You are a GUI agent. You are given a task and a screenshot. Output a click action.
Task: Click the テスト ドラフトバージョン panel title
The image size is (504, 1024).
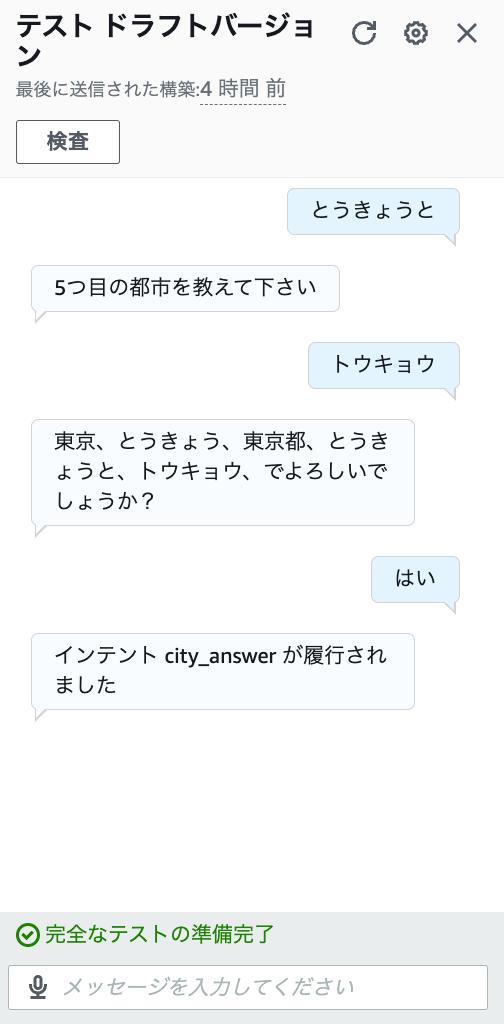166,41
